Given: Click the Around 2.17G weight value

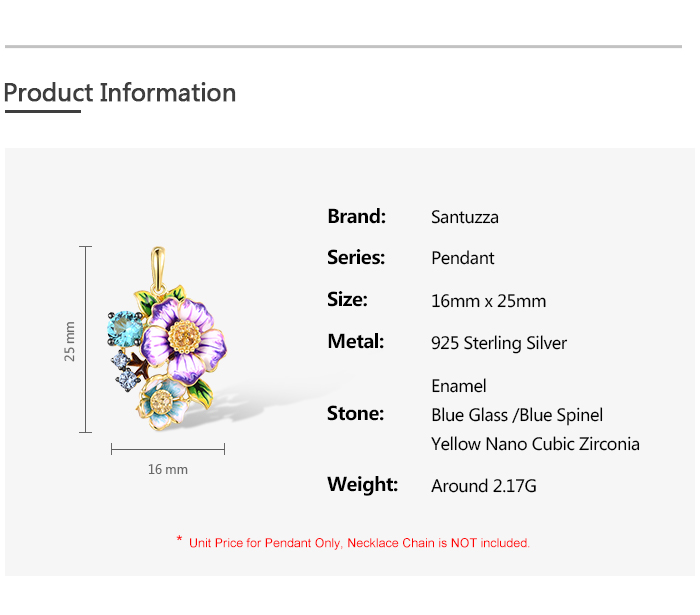Looking at the screenshot, I should pyautogui.click(x=484, y=486).
